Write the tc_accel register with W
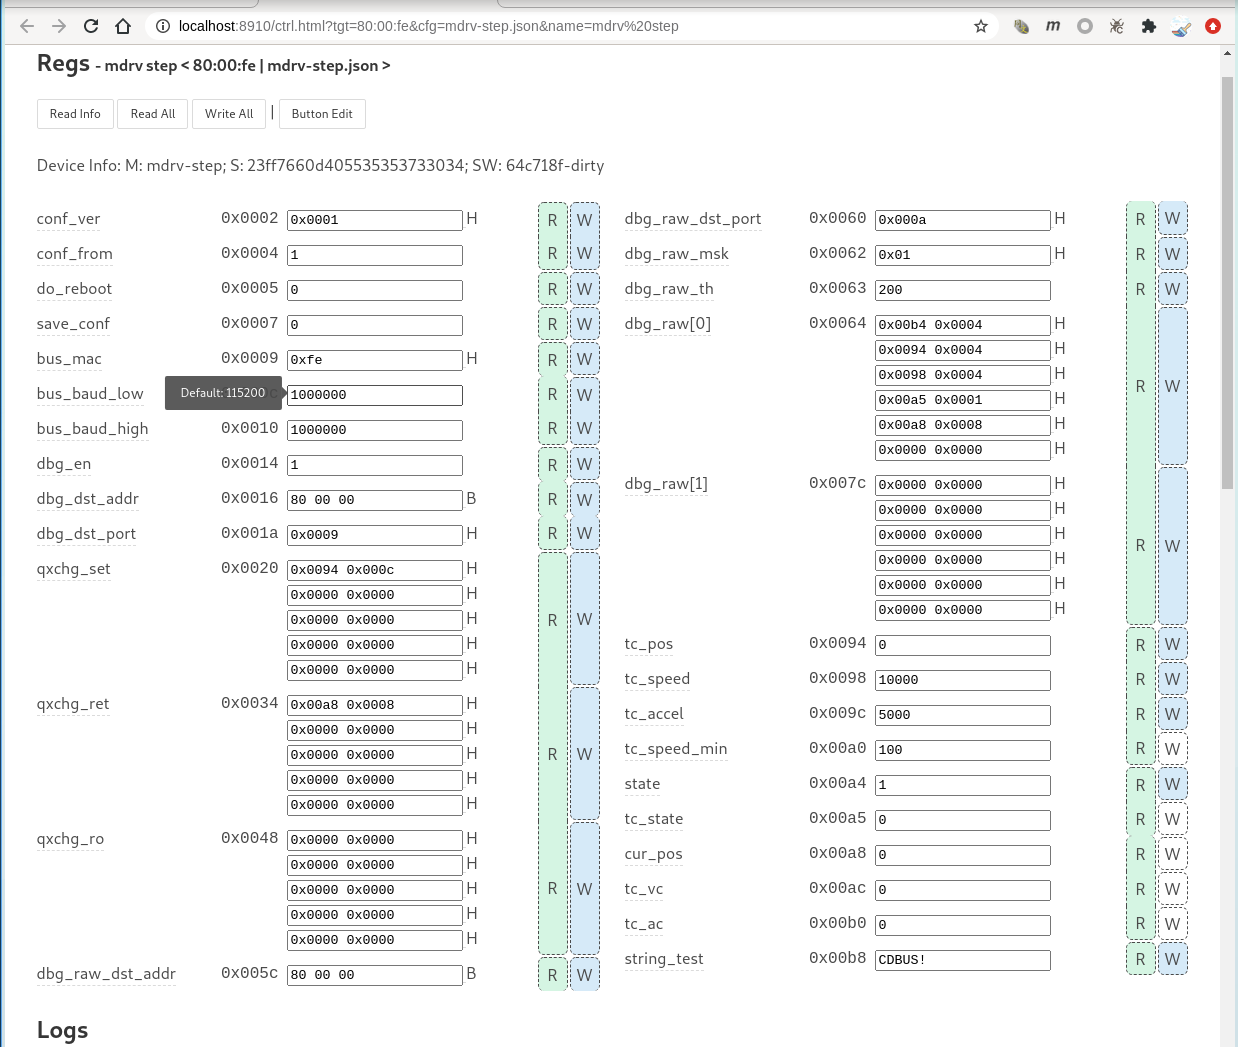The image size is (1238, 1047). tap(1173, 714)
